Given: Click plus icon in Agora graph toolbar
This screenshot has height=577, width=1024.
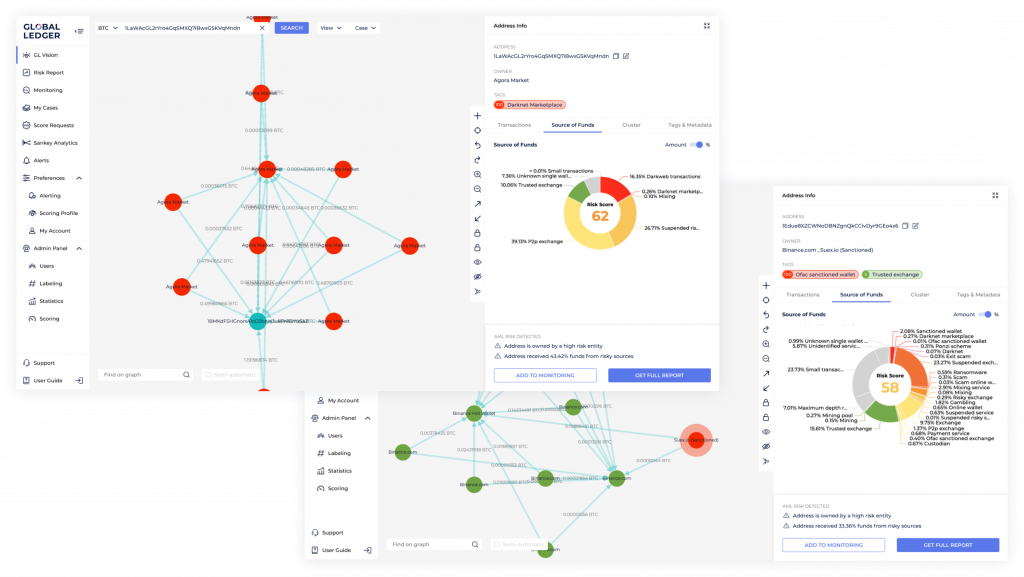Looking at the screenshot, I should click(477, 116).
